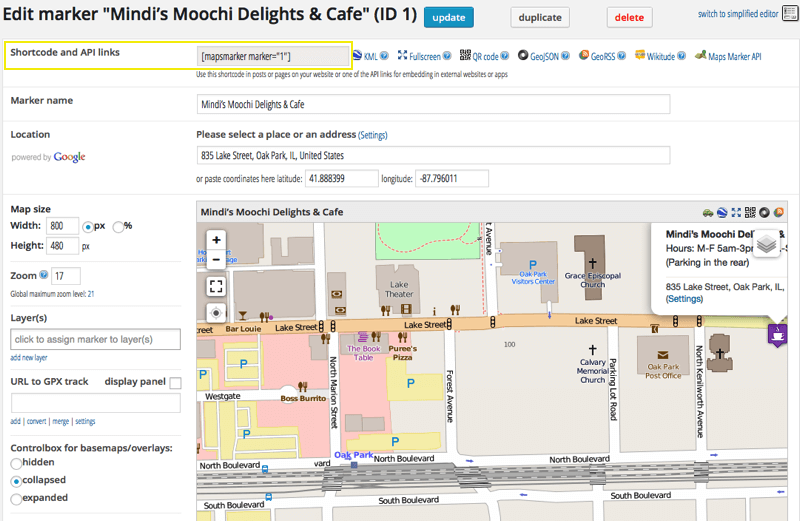
Task: Click the KML globe icon in map panel
Action: click(x=722, y=213)
